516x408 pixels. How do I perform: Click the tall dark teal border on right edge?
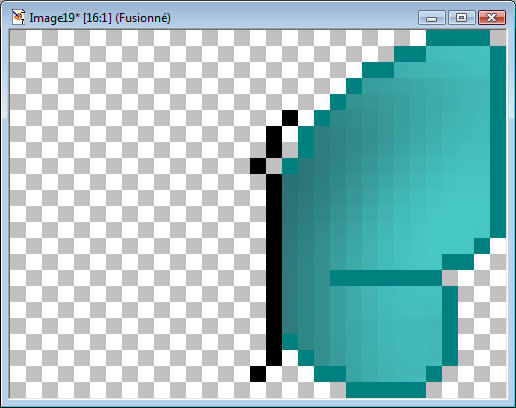coord(498,142)
